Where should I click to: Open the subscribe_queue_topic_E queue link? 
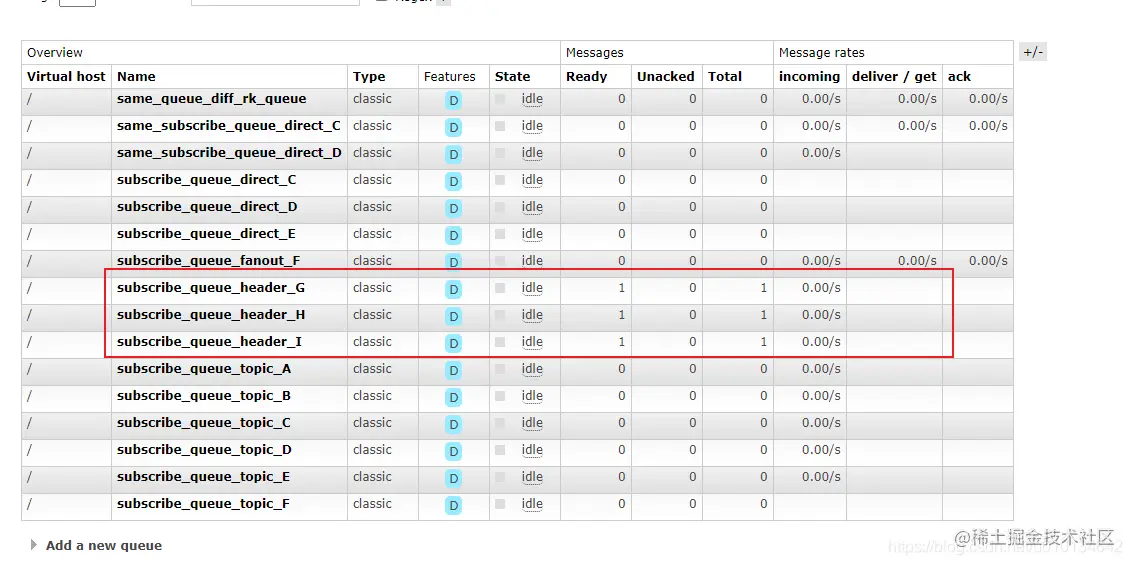point(204,477)
